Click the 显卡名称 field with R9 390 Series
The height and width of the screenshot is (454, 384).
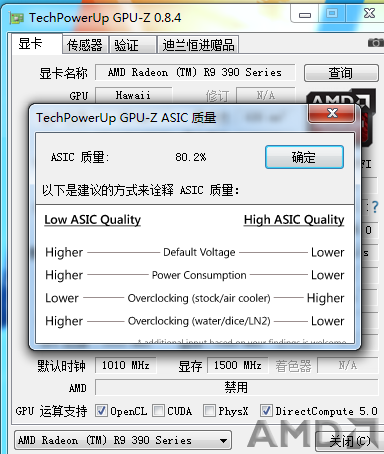click(x=195, y=72)
